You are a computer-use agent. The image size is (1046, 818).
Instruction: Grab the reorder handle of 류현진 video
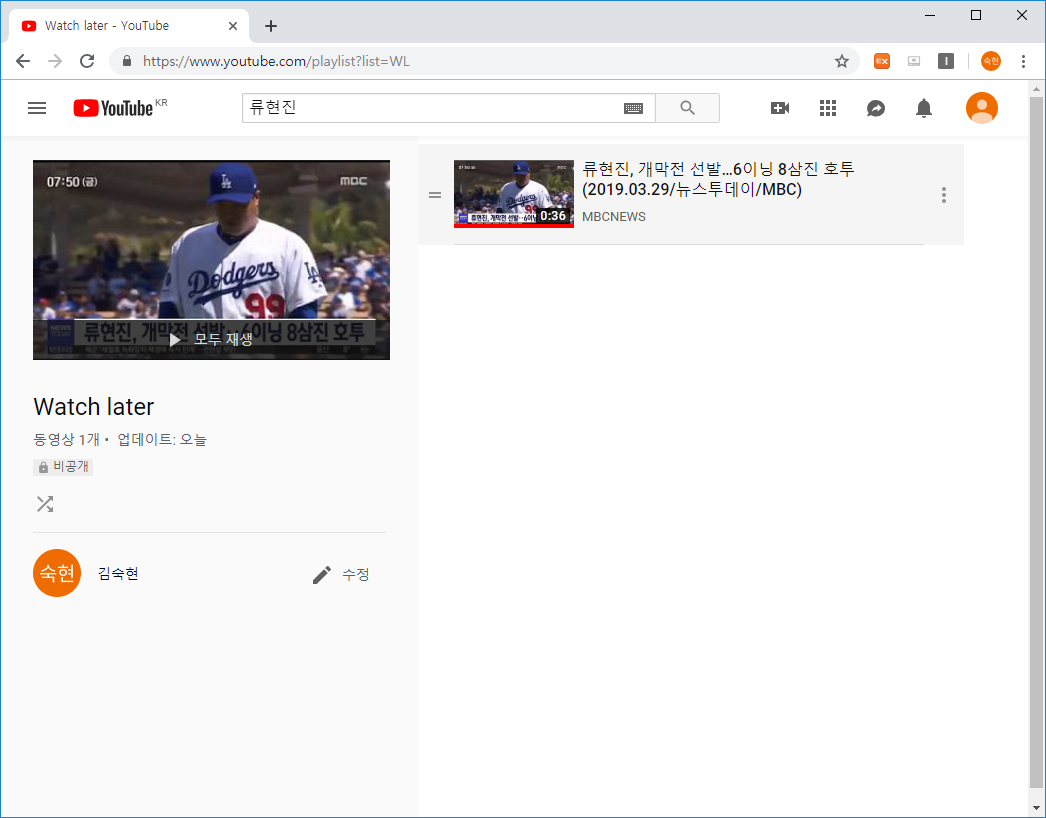pyautogui.click(x=435, y=195)
